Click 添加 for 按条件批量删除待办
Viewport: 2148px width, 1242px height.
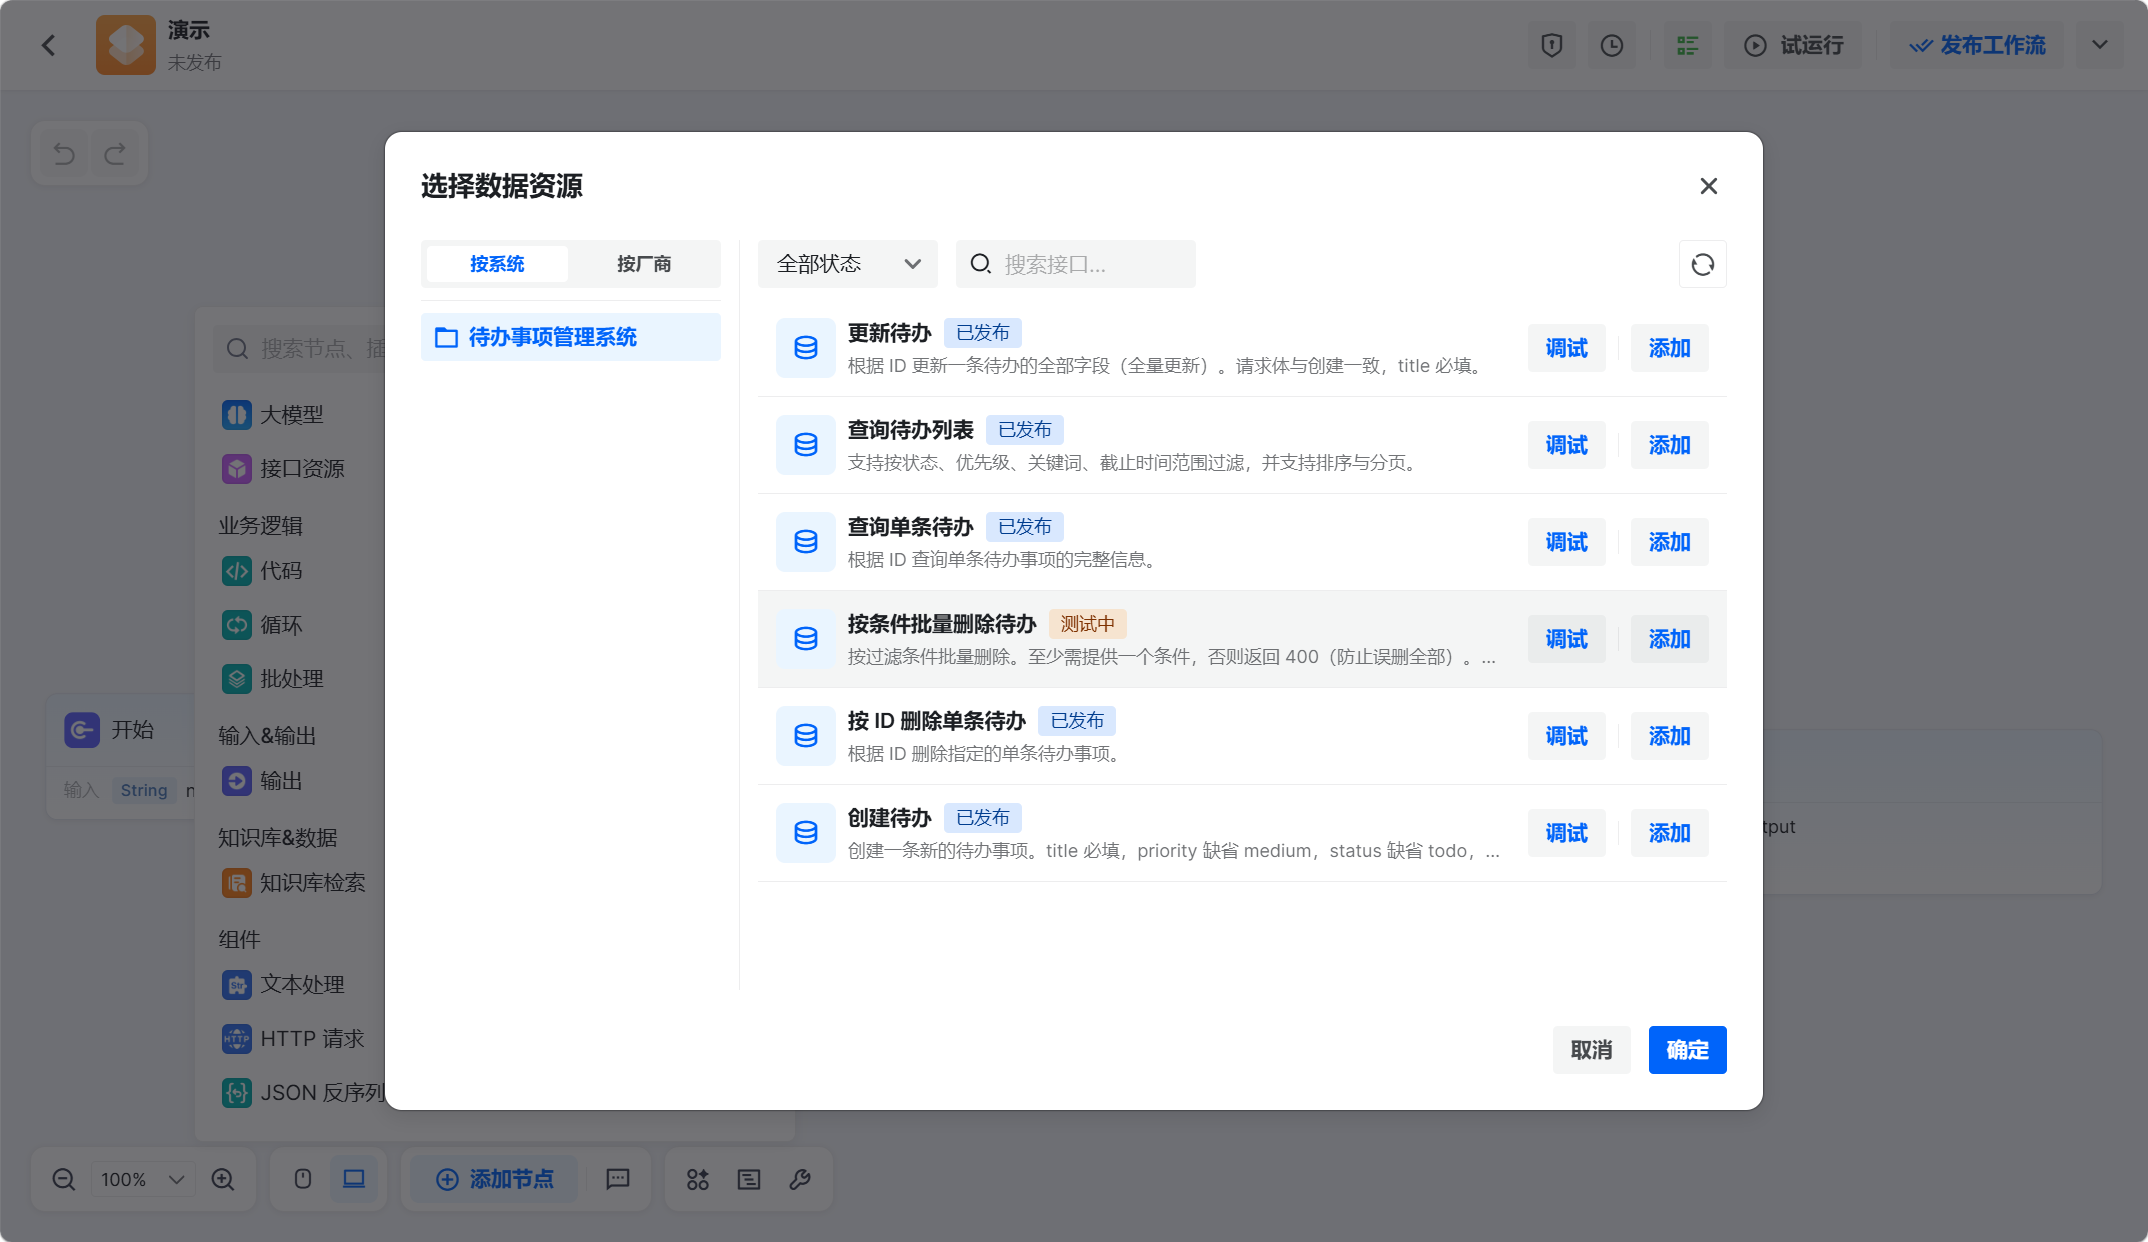(1669, 639)
